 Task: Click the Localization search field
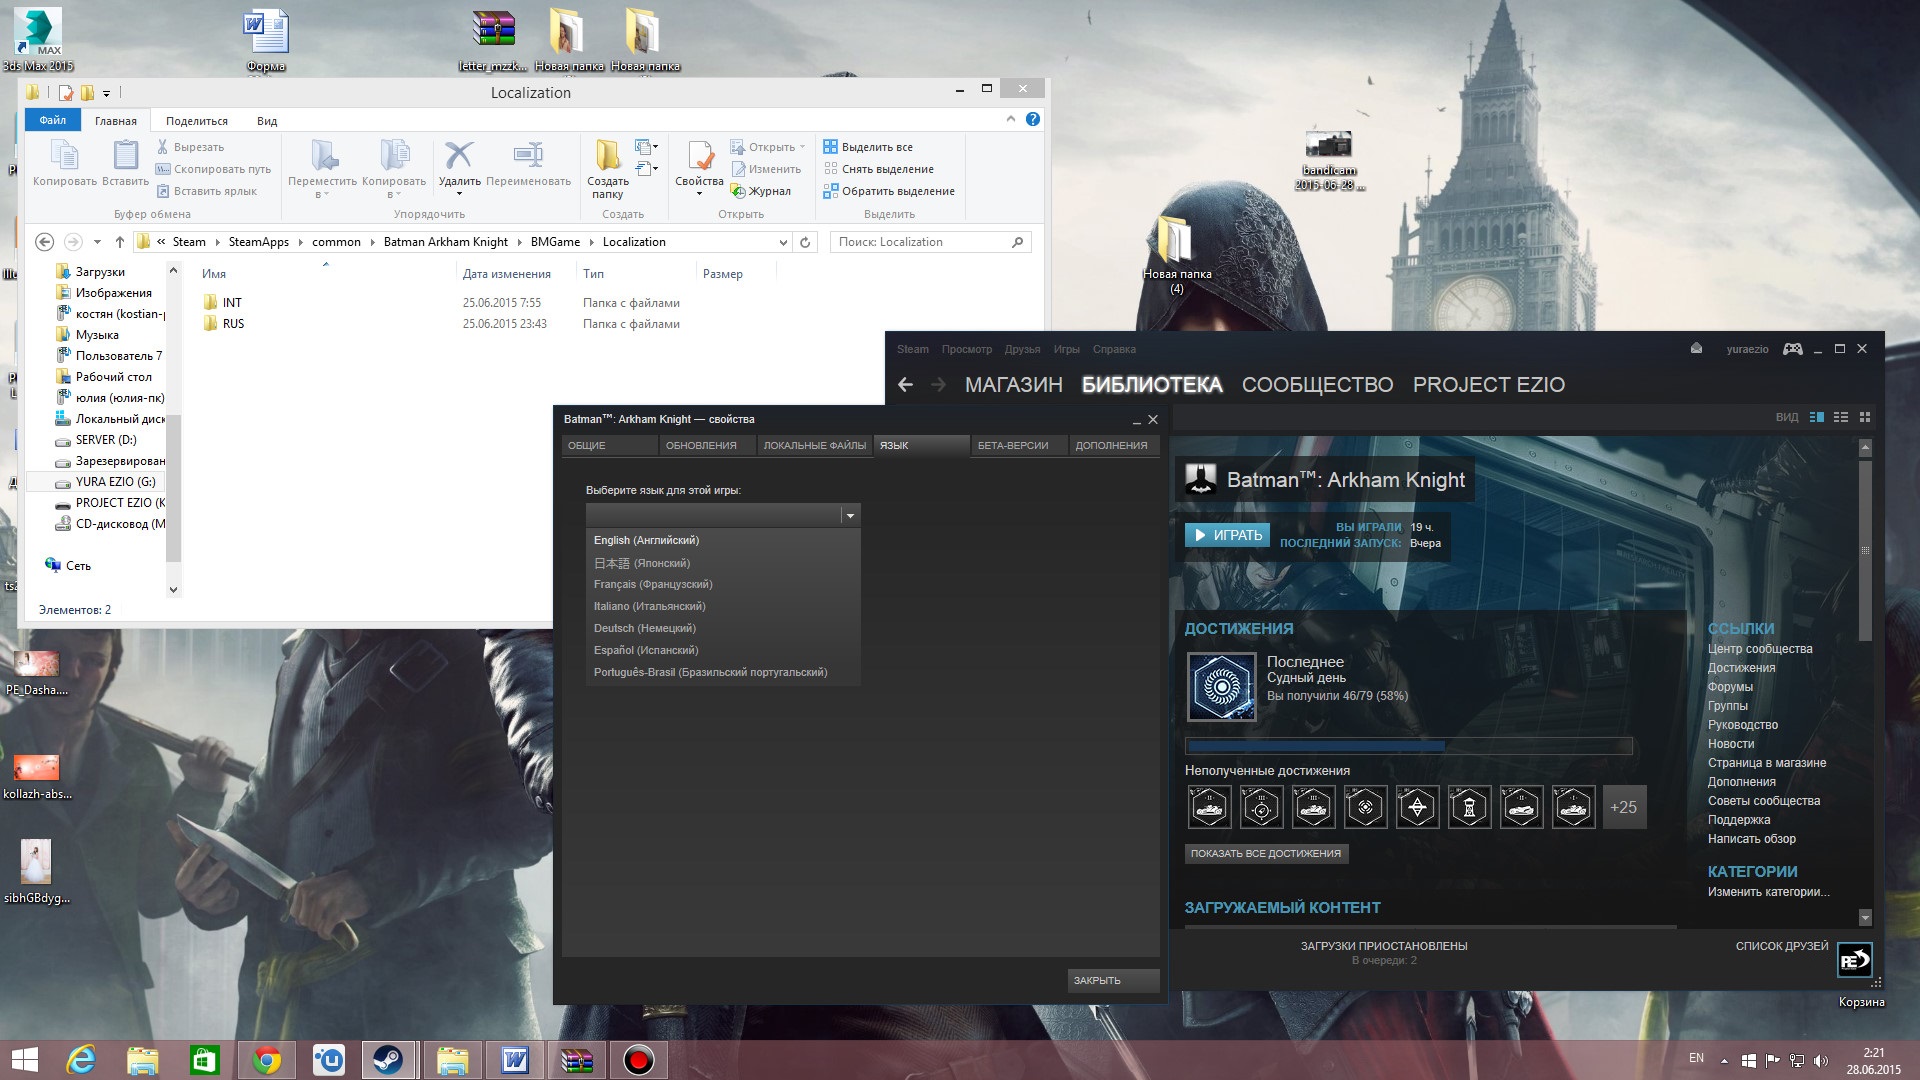pyautogui.click(x=920, y=242)
